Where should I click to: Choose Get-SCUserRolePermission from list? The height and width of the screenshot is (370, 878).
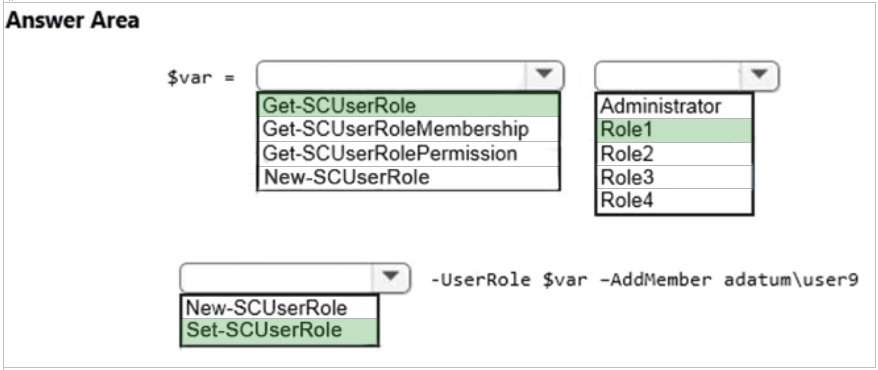(409, 153)
